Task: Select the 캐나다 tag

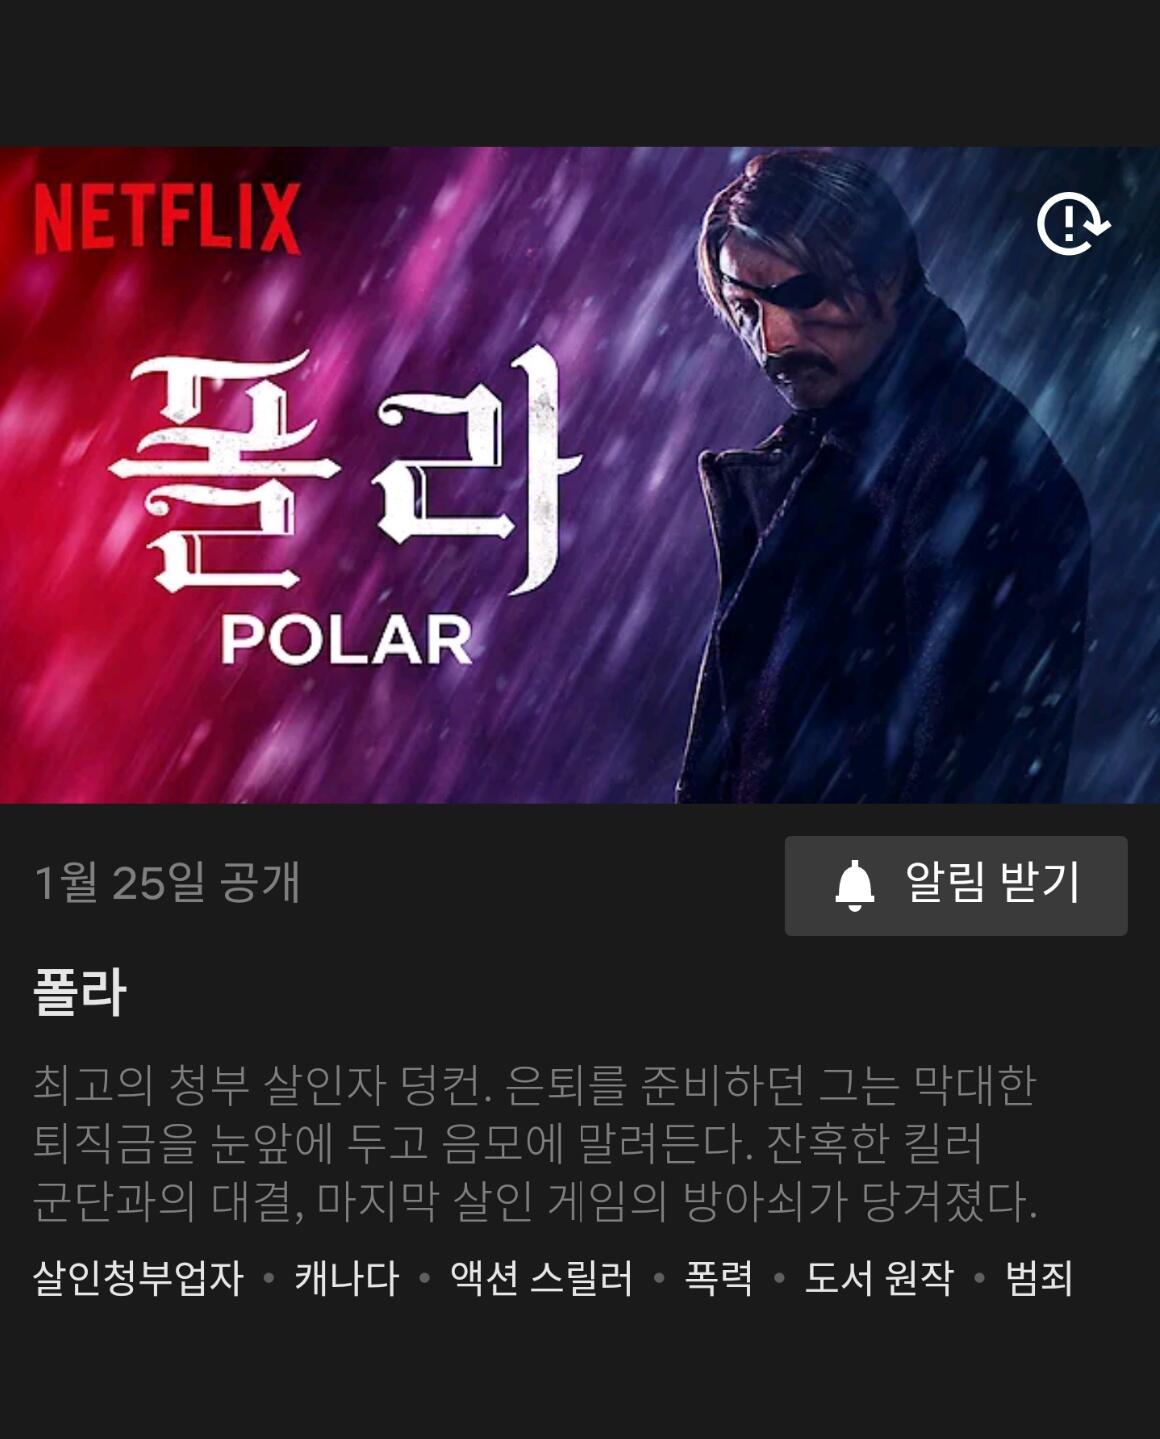Action: coord(346,1278)
